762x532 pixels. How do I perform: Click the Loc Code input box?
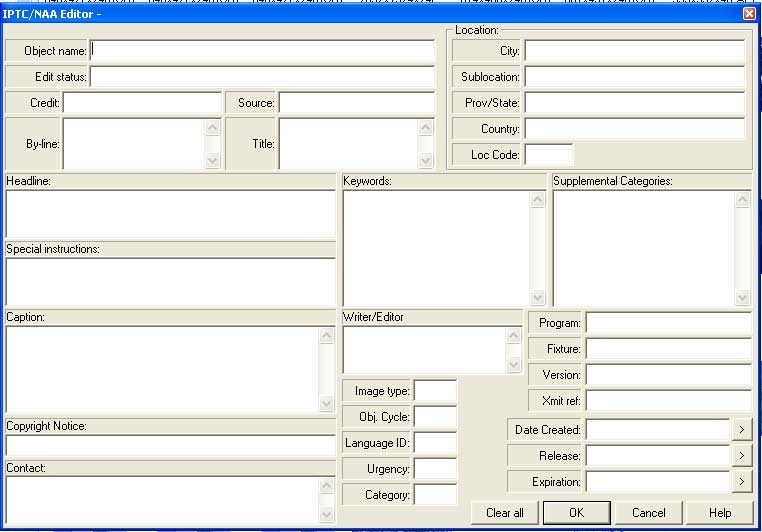(549, 155)
